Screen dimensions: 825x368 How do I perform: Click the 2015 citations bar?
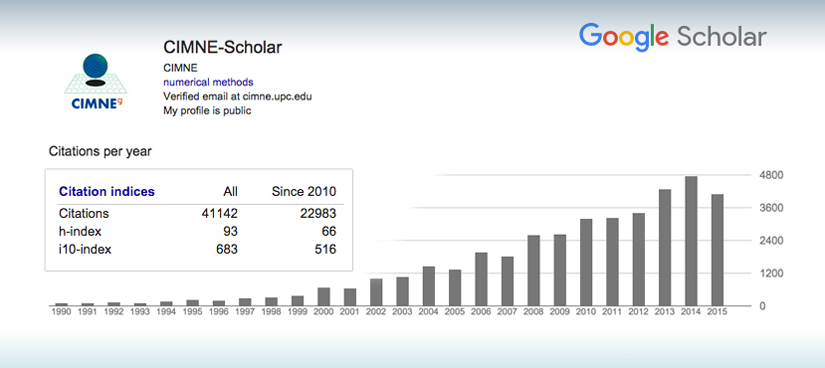click(717, 250)
